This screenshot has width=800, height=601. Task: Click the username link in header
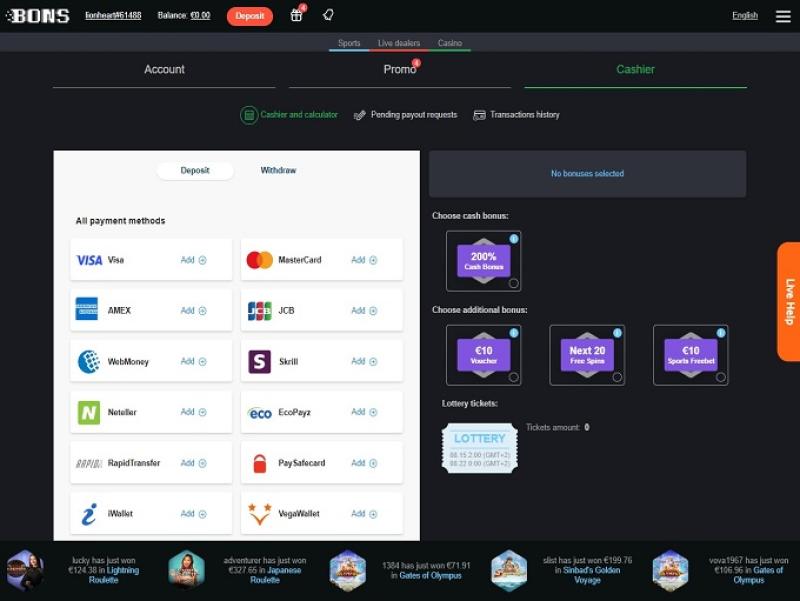[113, 15]
